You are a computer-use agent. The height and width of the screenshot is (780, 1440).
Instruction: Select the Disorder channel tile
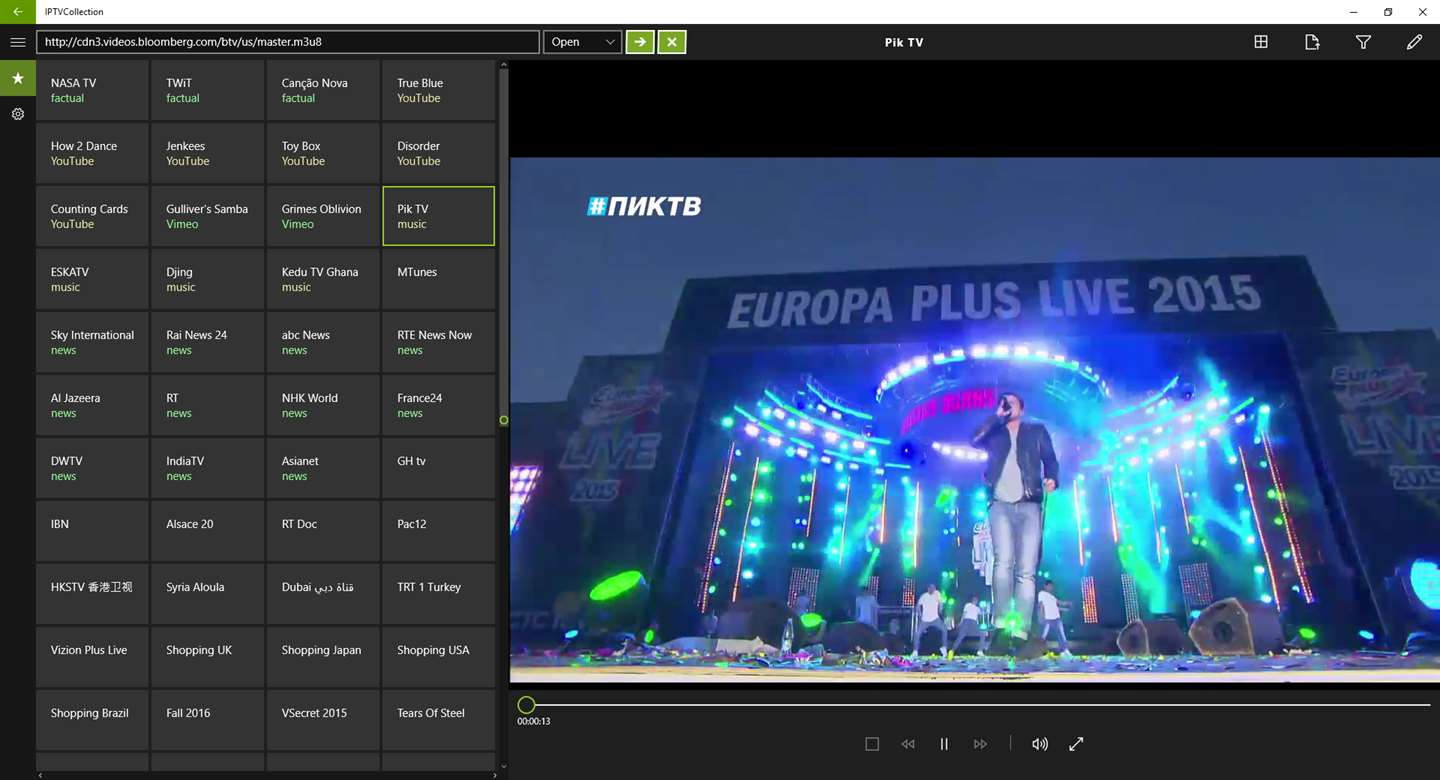[439, 153]
